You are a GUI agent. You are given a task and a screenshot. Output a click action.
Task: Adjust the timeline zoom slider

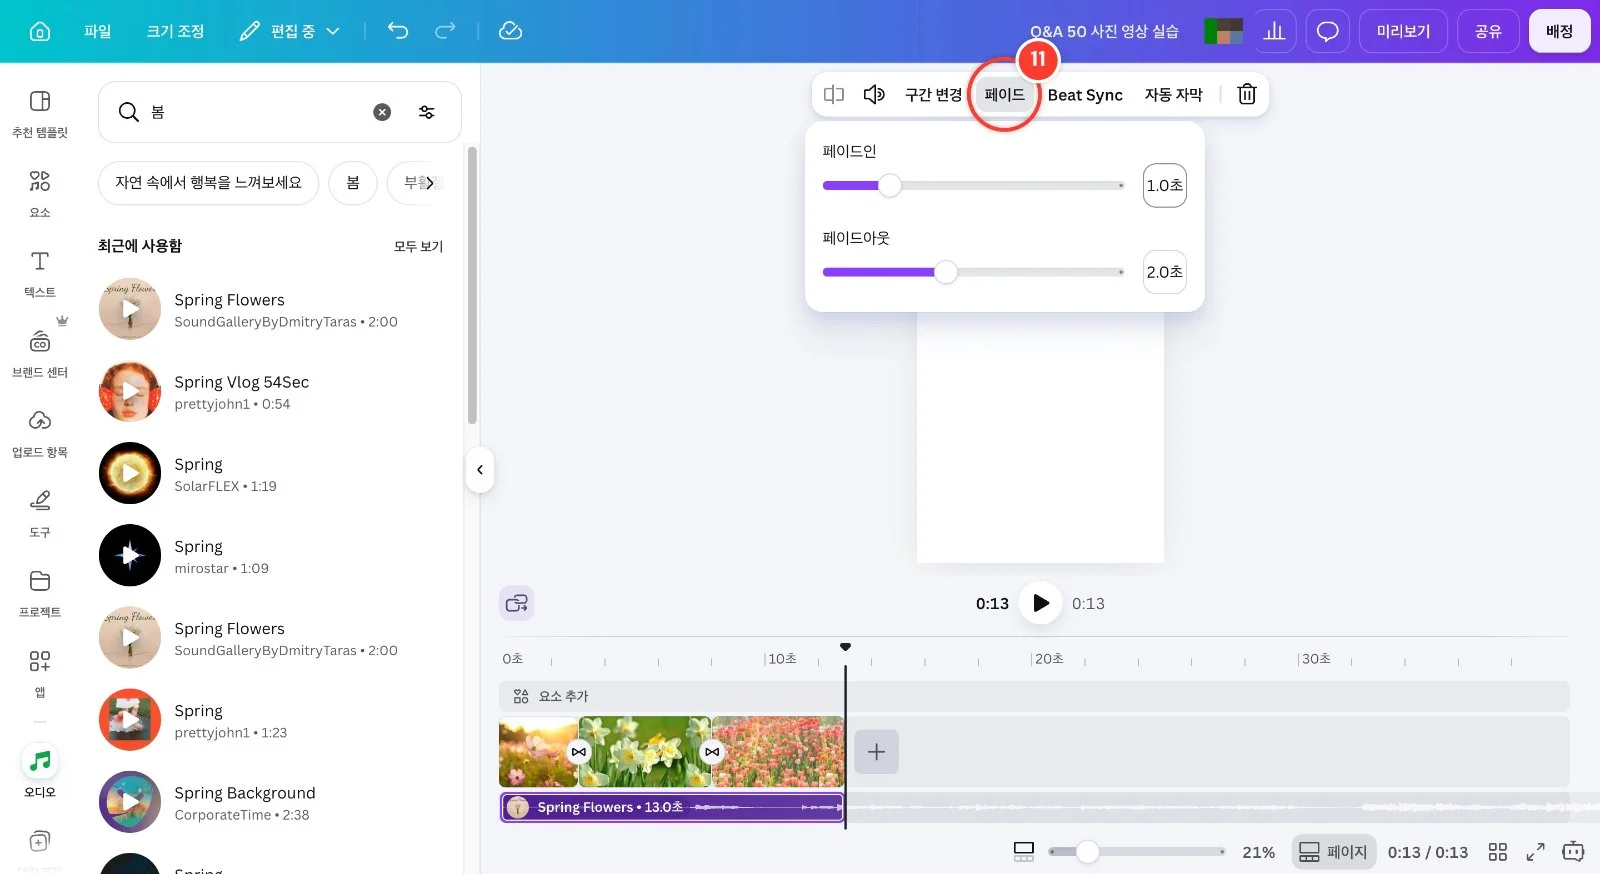(1088, 852)
